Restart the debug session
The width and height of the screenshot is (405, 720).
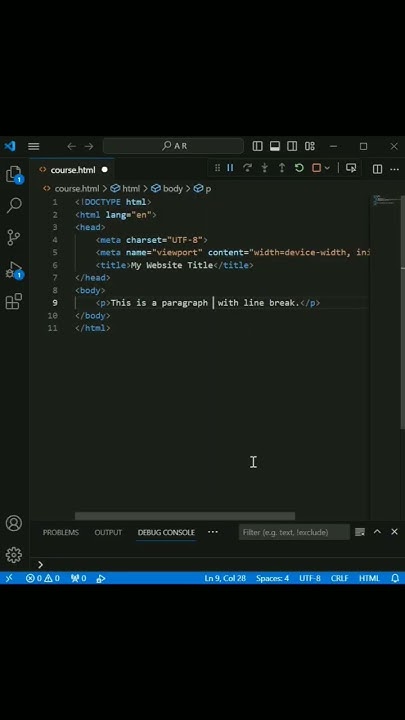(x=299, y=168)
